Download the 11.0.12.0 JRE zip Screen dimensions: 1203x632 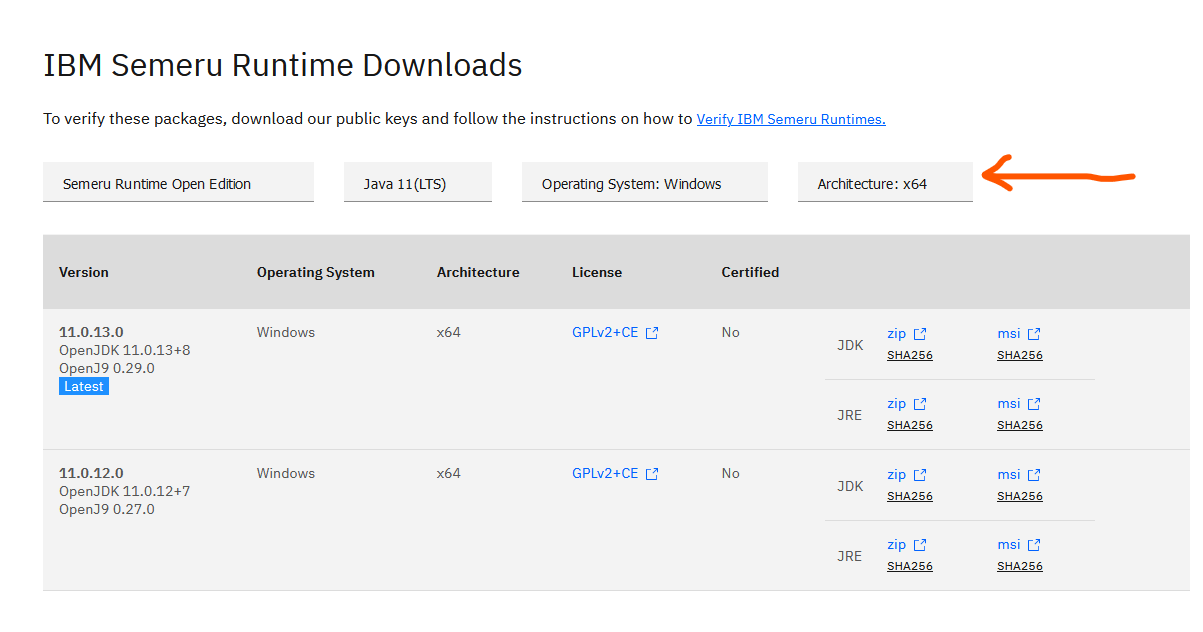tap(896, 545)
